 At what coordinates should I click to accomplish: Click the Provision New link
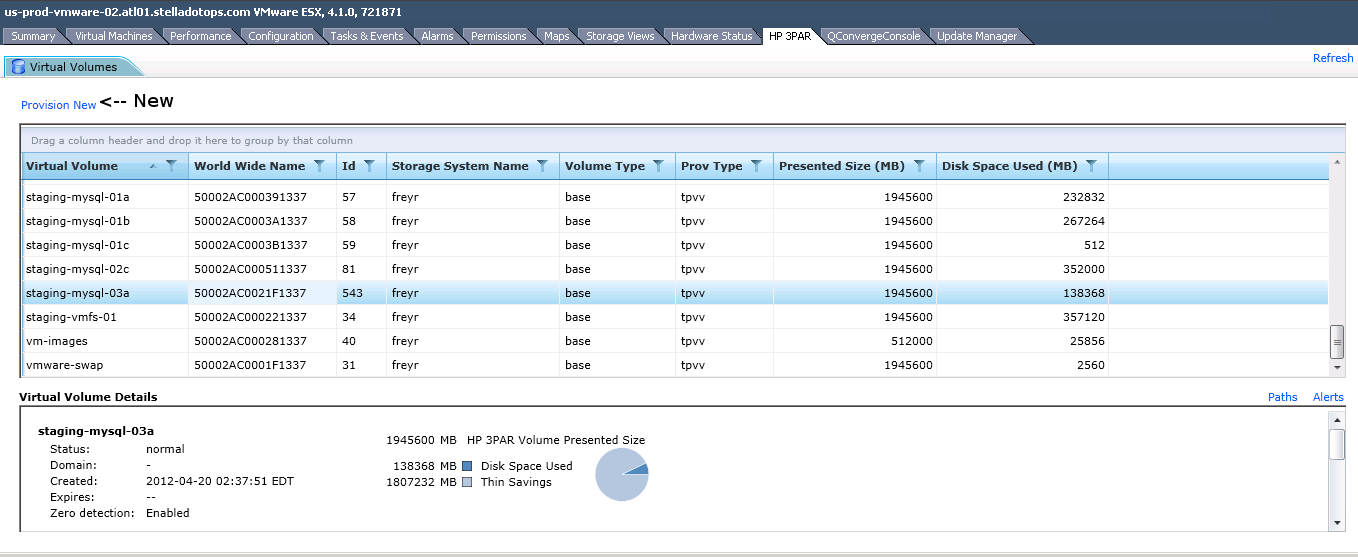(59, 105)
